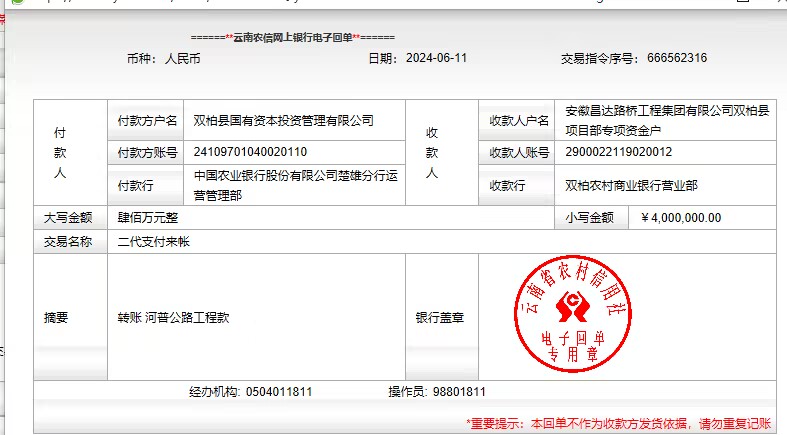Select handling institution number 0504011811
The height and width of the screenshot is (435, 787).
[x=278, y=391]
